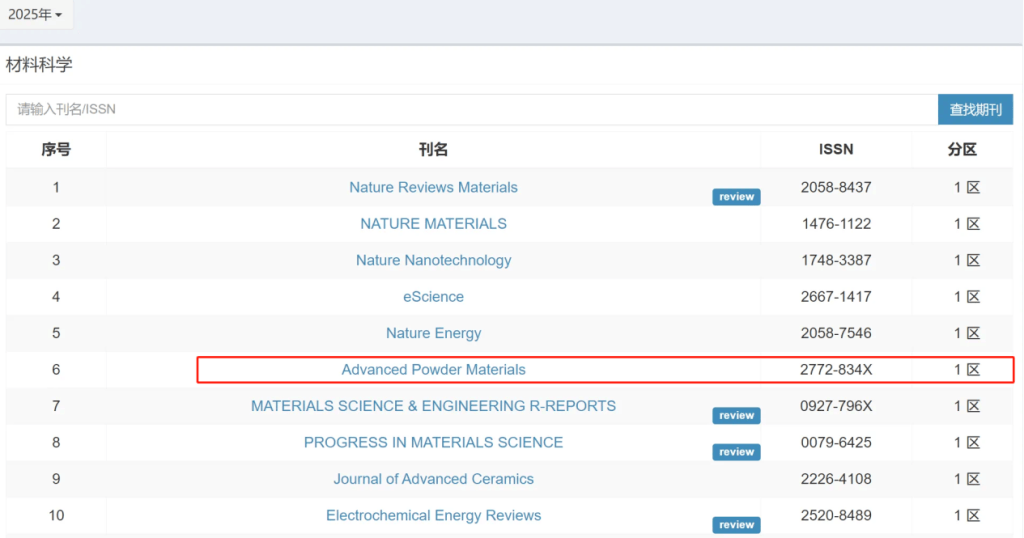Click review badge for Nature Reviews Materials

[736, 197]
